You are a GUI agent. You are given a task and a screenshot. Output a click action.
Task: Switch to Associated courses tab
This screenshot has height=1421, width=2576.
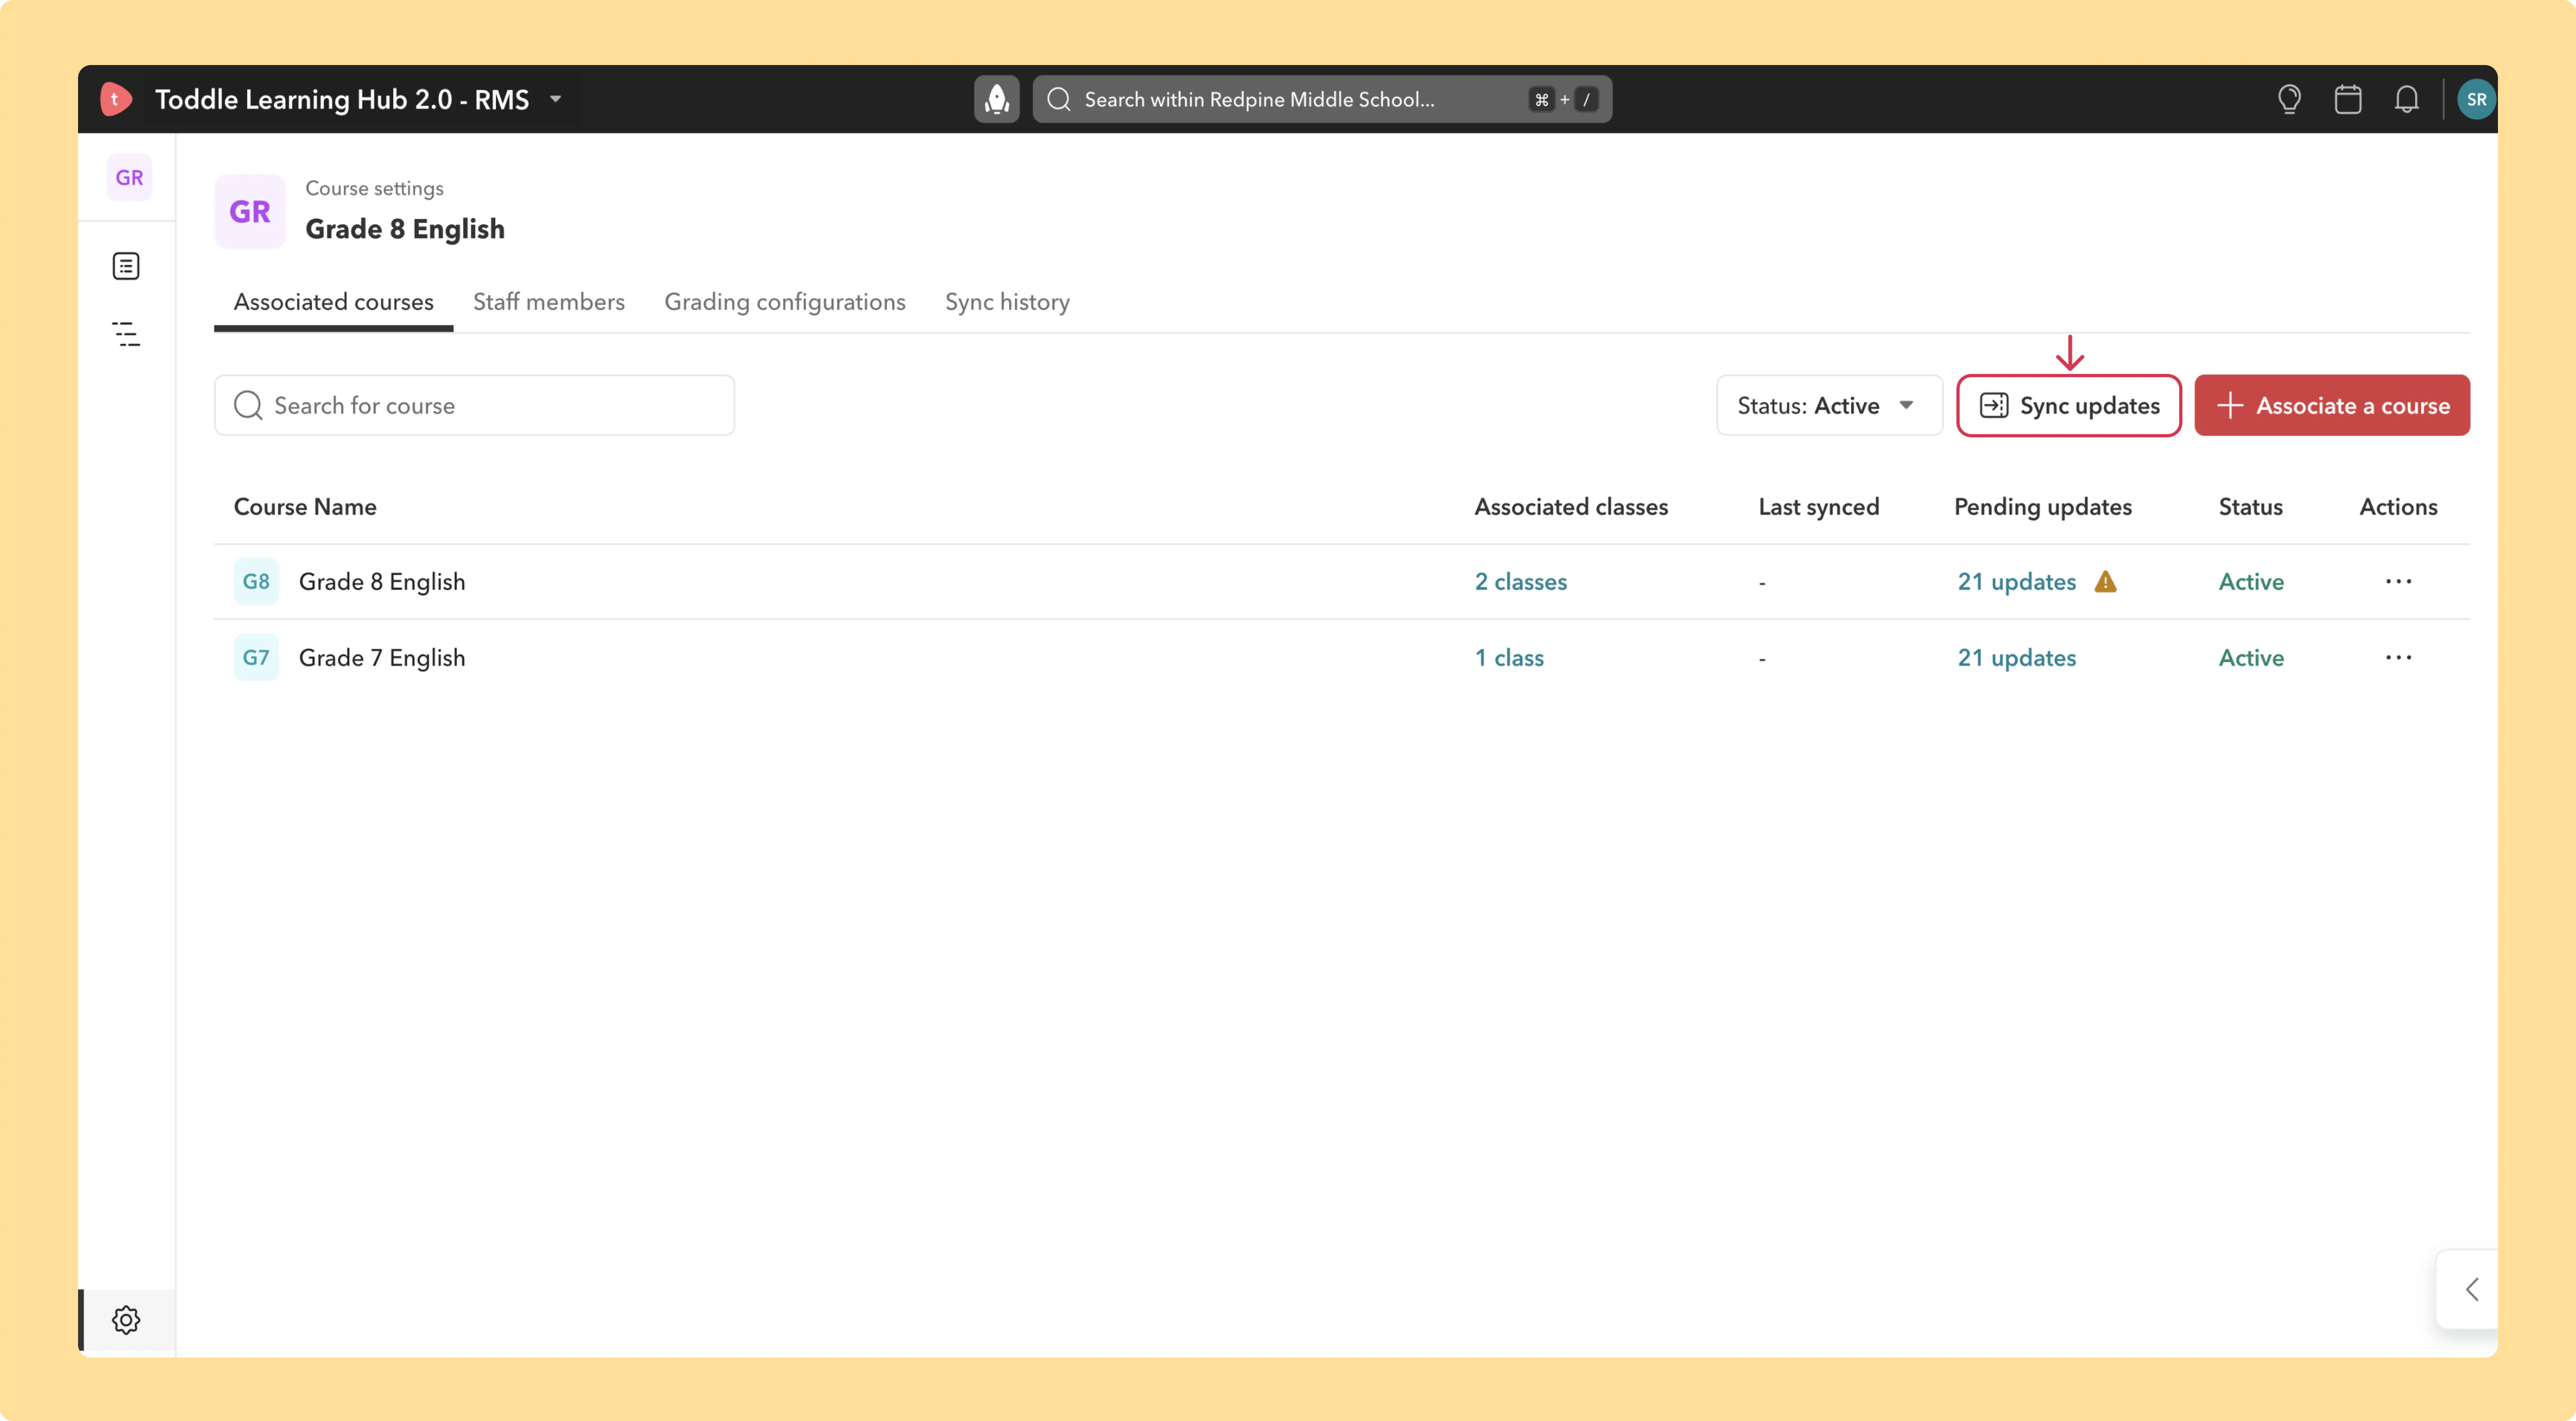334,302
